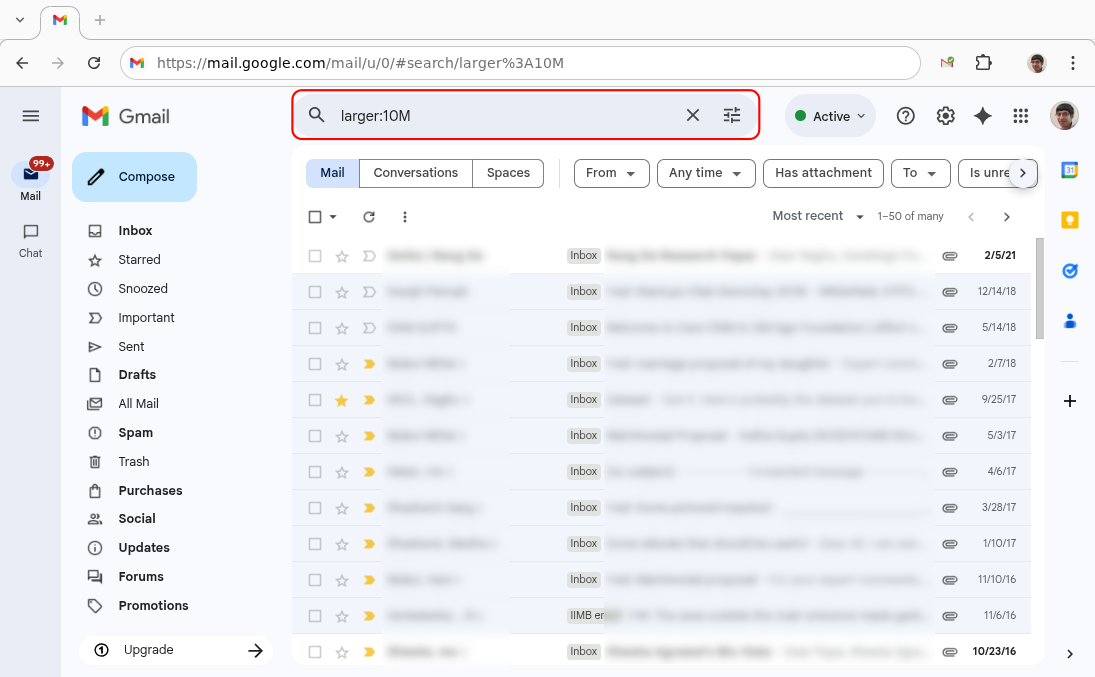Open Google Keep in the right side panel
The image size is (1095, 677).
1069,220
